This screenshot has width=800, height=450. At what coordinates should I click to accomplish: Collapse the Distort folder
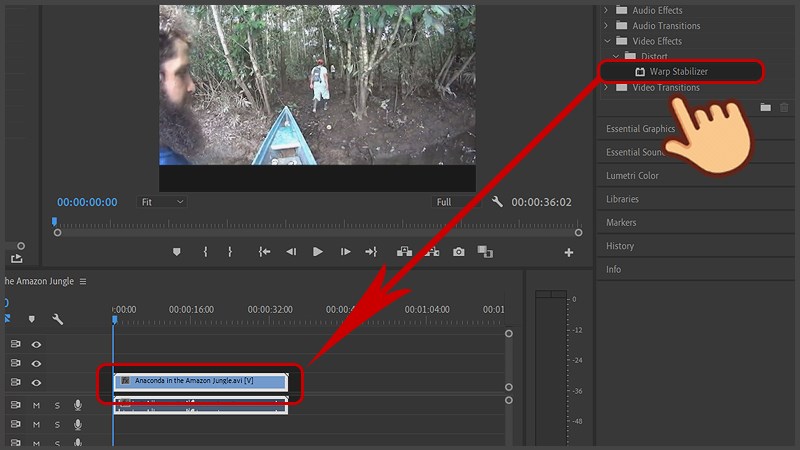[616, 56]
